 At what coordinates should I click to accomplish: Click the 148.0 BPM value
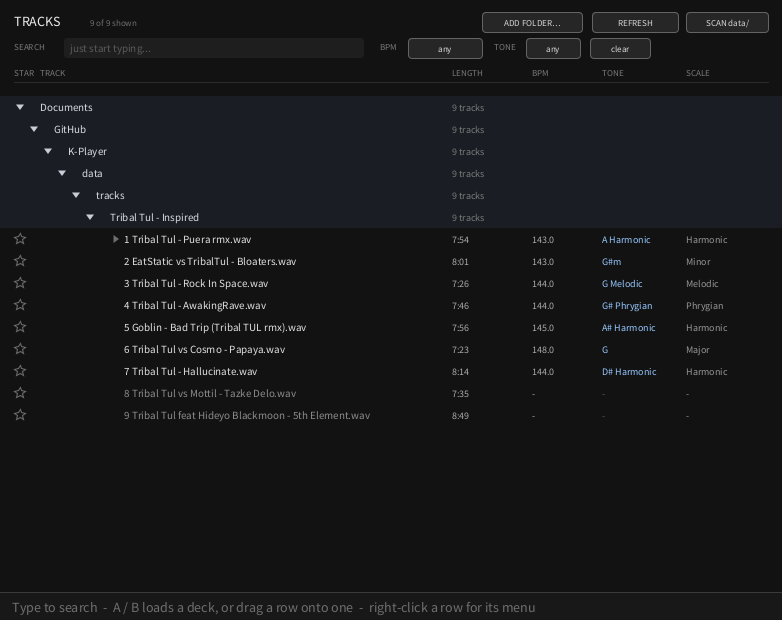[x=543, y=349]
